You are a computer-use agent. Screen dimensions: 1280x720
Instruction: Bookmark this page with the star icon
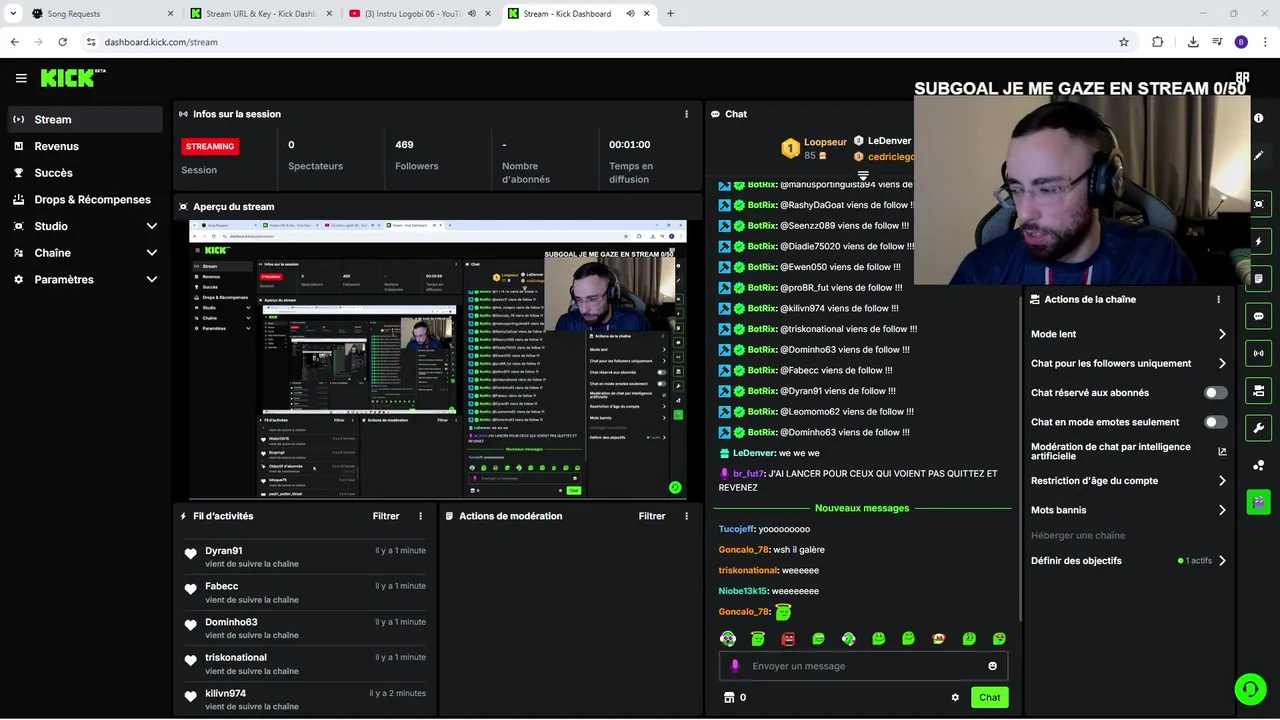[1124, 42]
